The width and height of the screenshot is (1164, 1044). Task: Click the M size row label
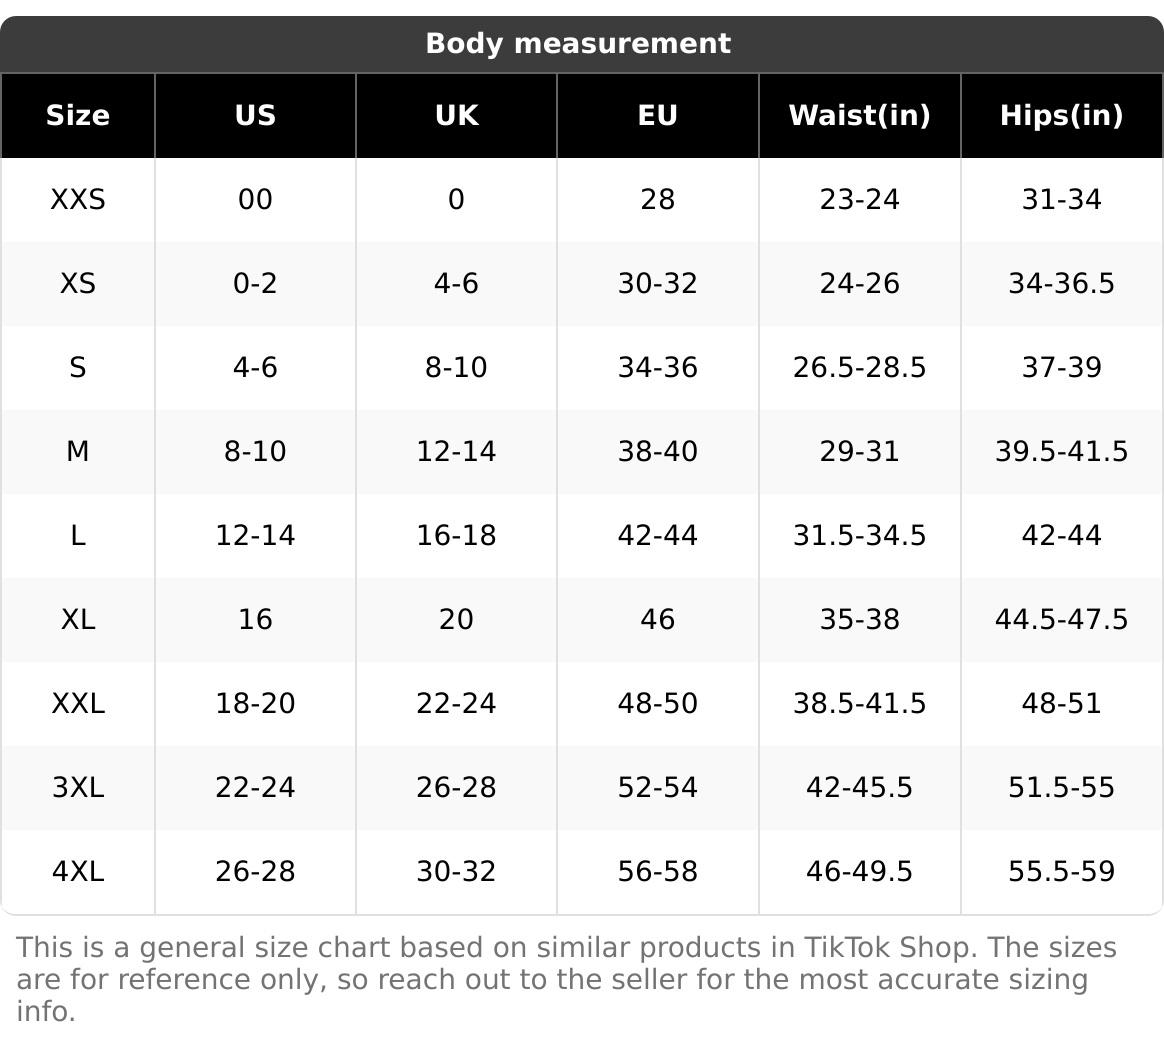(x=78, y=452)
